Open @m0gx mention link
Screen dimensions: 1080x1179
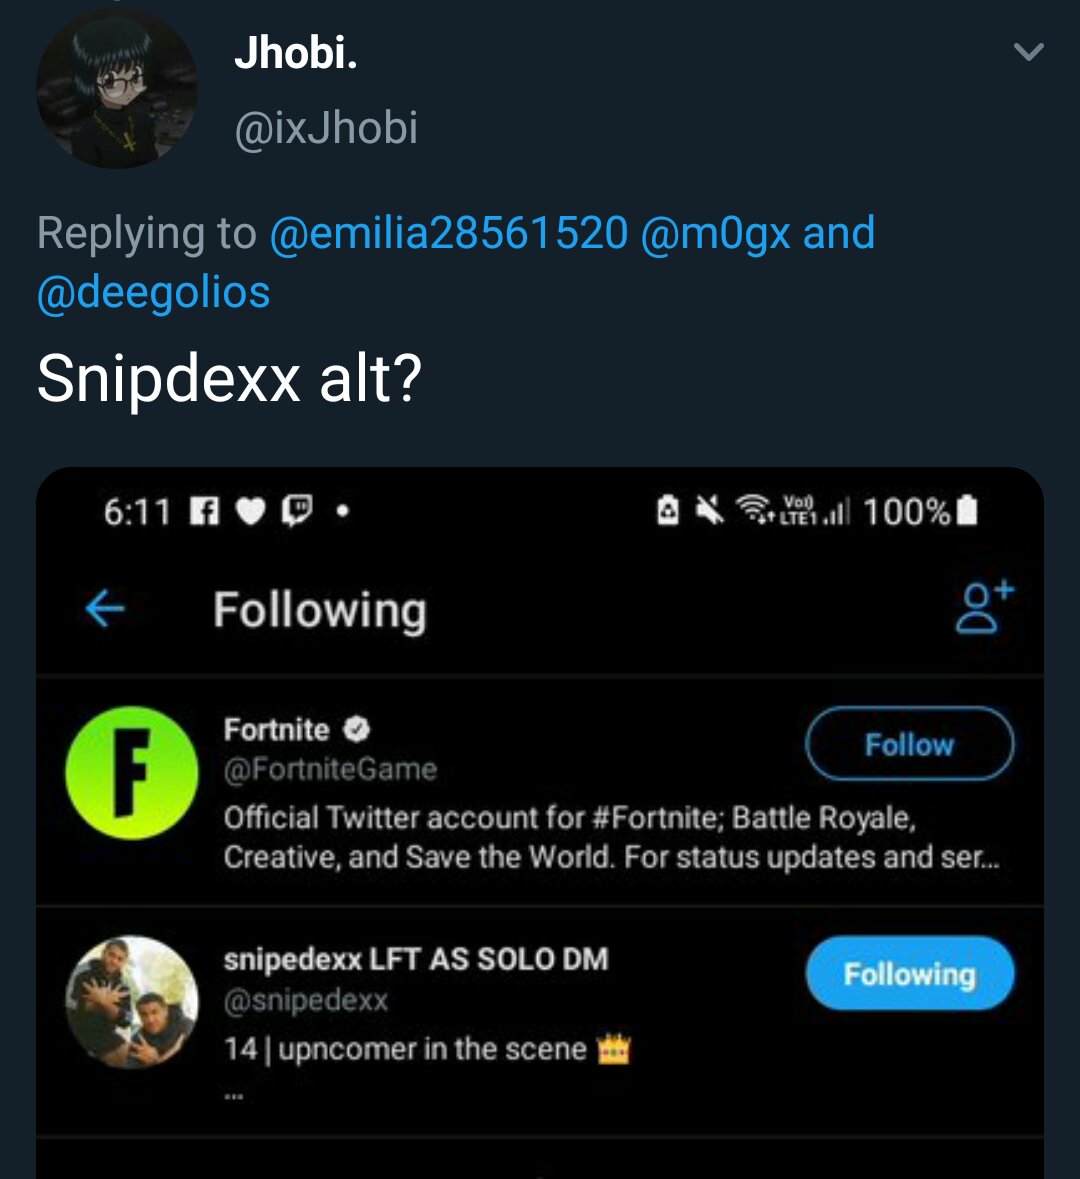point(714,233)
